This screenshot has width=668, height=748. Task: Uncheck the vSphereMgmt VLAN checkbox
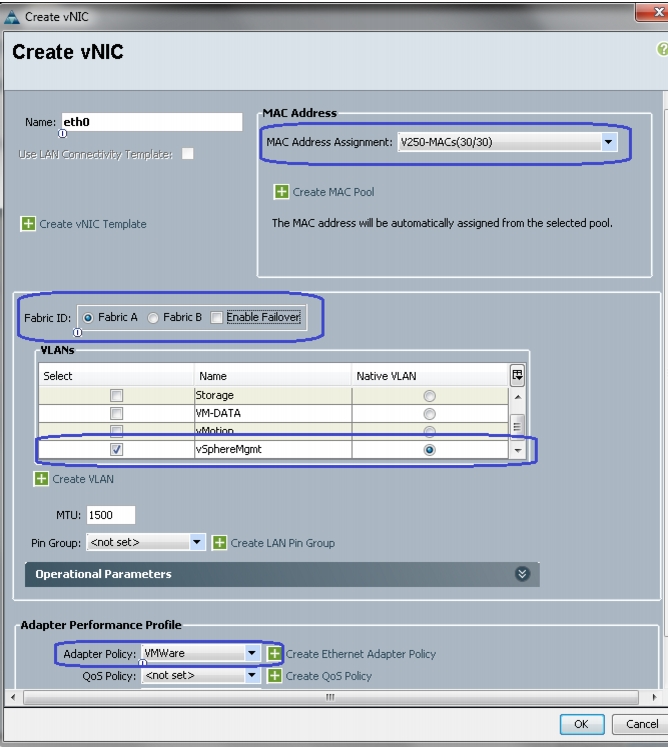point(116,449)
